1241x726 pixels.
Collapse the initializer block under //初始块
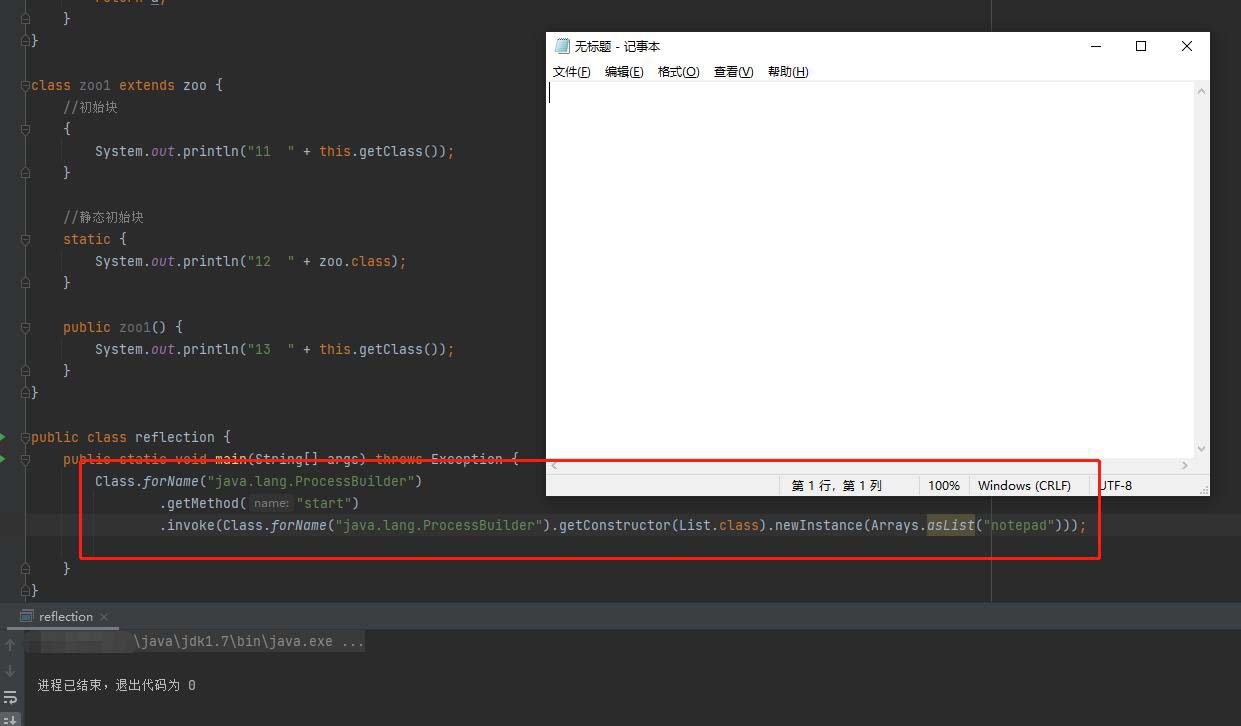[x=25, y=129]
